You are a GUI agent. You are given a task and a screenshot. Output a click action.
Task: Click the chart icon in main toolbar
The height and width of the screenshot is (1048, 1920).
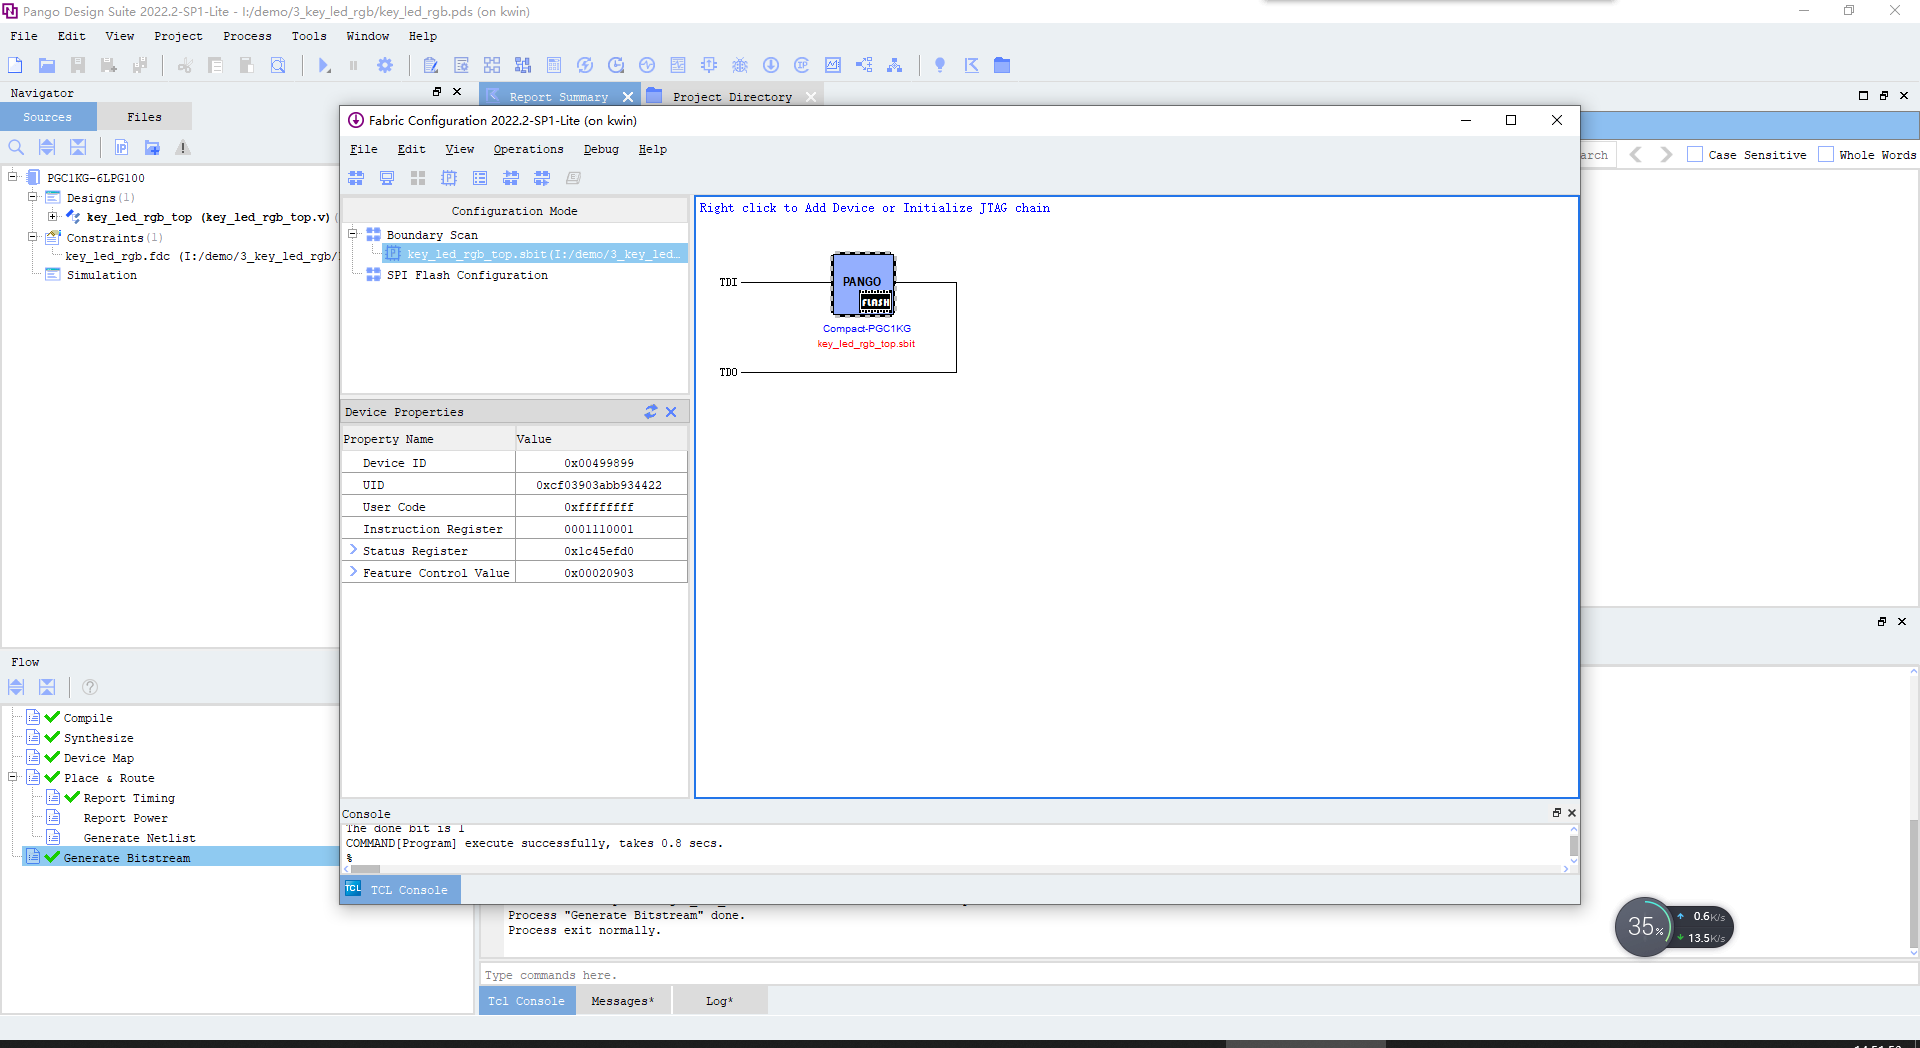833,65
